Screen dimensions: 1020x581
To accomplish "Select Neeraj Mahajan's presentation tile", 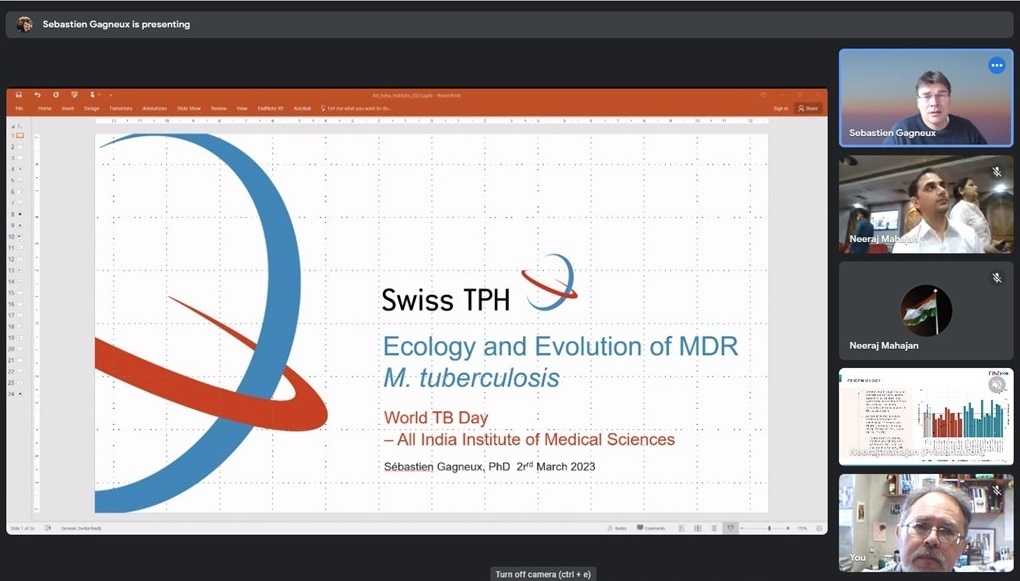I will coord(926,416).
